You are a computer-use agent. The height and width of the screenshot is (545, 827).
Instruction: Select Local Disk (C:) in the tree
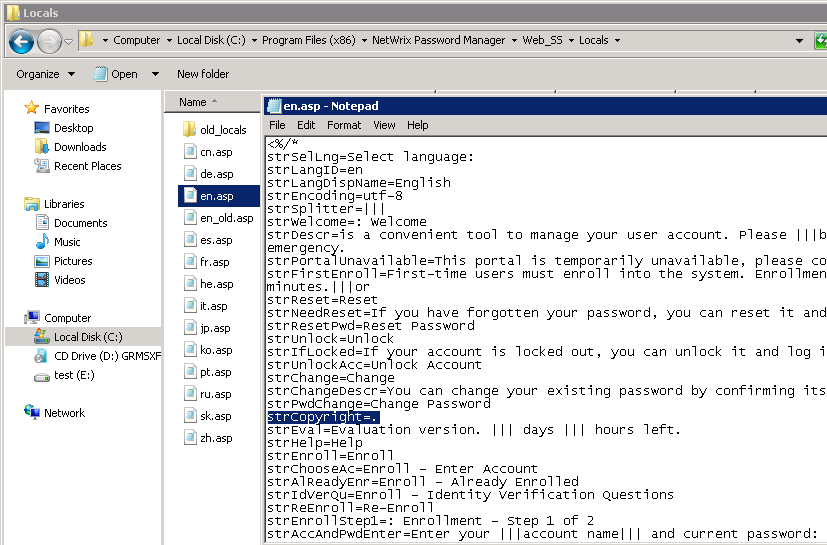pos(88,337)
